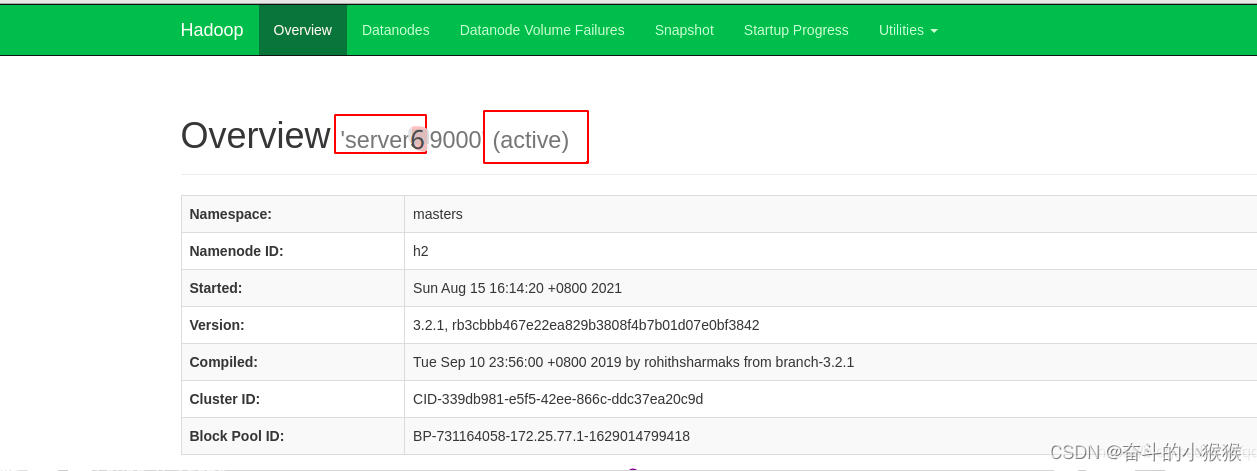The width and height of the screenshot is (1257, 471).
Task: Switch to the Datanodes tab
Action: (x=395, y=30)
